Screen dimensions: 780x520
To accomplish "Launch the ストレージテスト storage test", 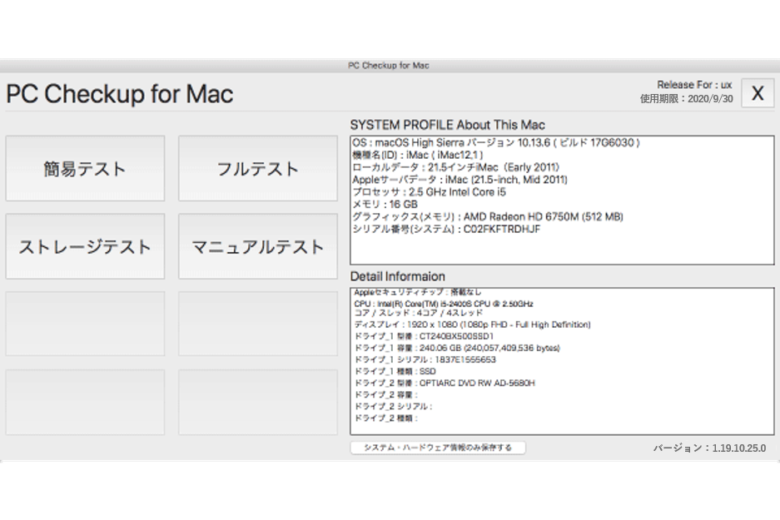I will pos(85,246).
